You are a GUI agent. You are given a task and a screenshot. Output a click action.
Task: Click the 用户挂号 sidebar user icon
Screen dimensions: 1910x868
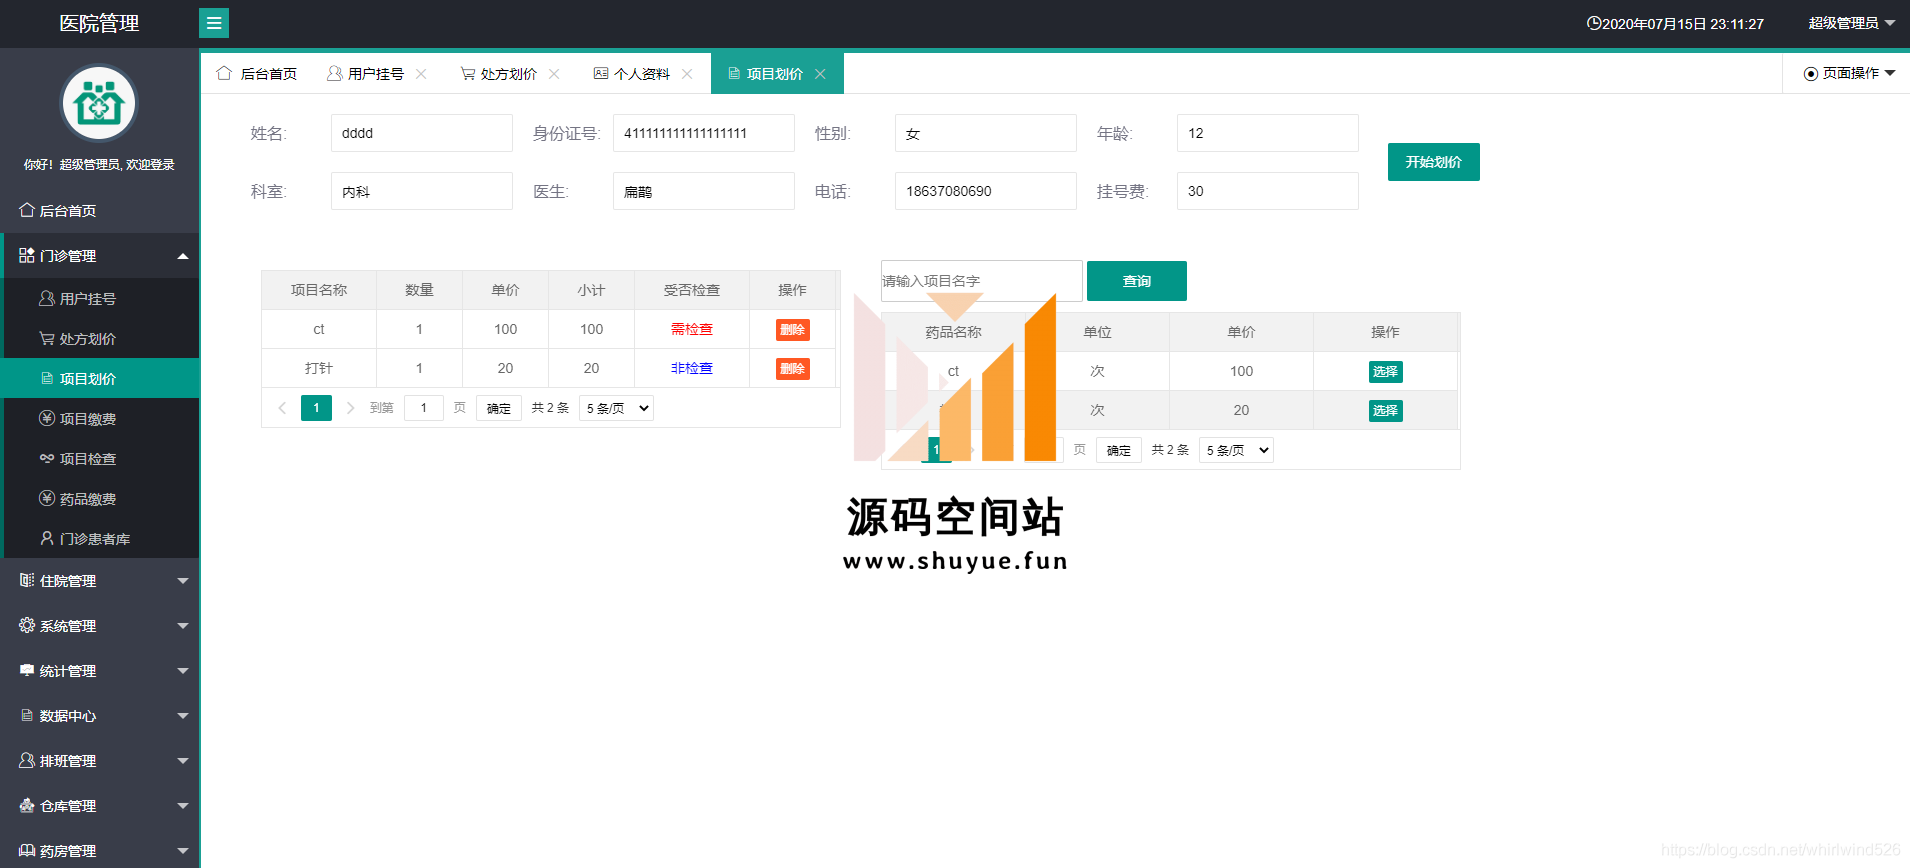click(47, 298)
